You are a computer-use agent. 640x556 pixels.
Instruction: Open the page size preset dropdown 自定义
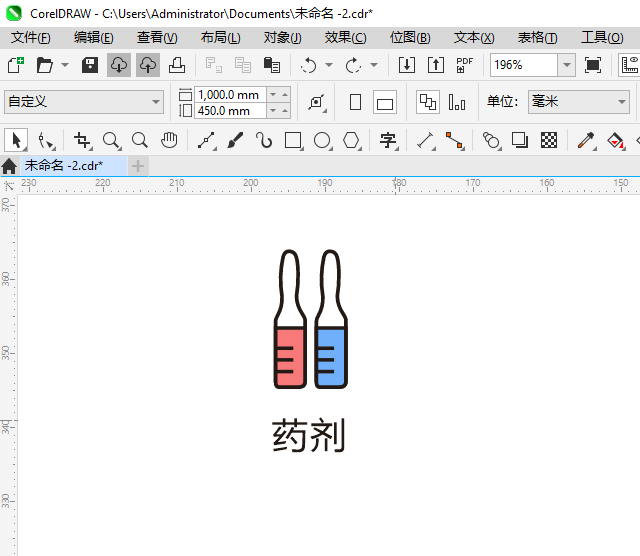tap(84, 102)
